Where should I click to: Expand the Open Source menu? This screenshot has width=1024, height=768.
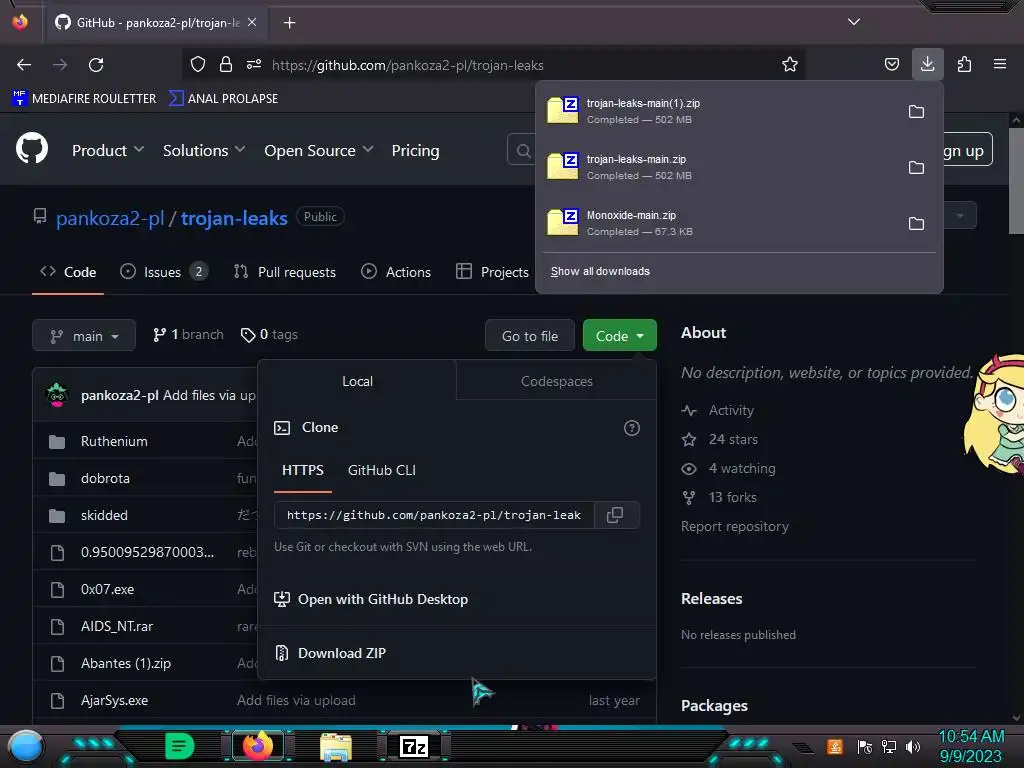(x=319, y=150)
